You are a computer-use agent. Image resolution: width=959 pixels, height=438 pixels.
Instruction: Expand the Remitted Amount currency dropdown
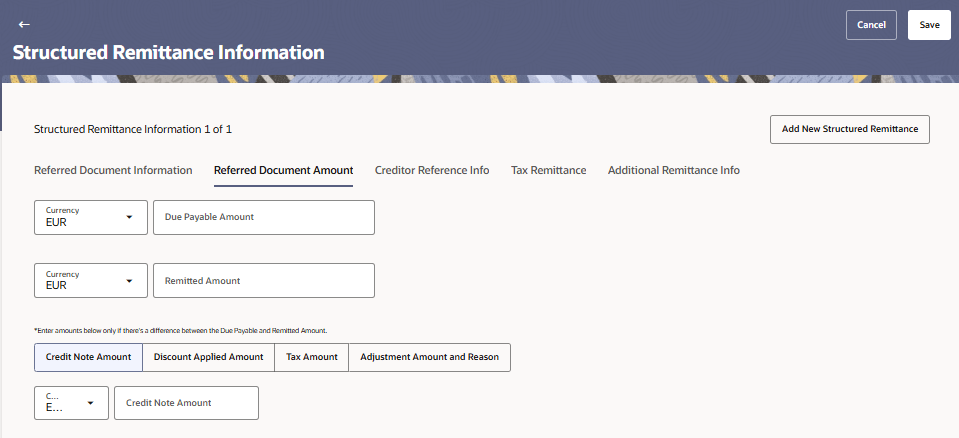(91, 280)
